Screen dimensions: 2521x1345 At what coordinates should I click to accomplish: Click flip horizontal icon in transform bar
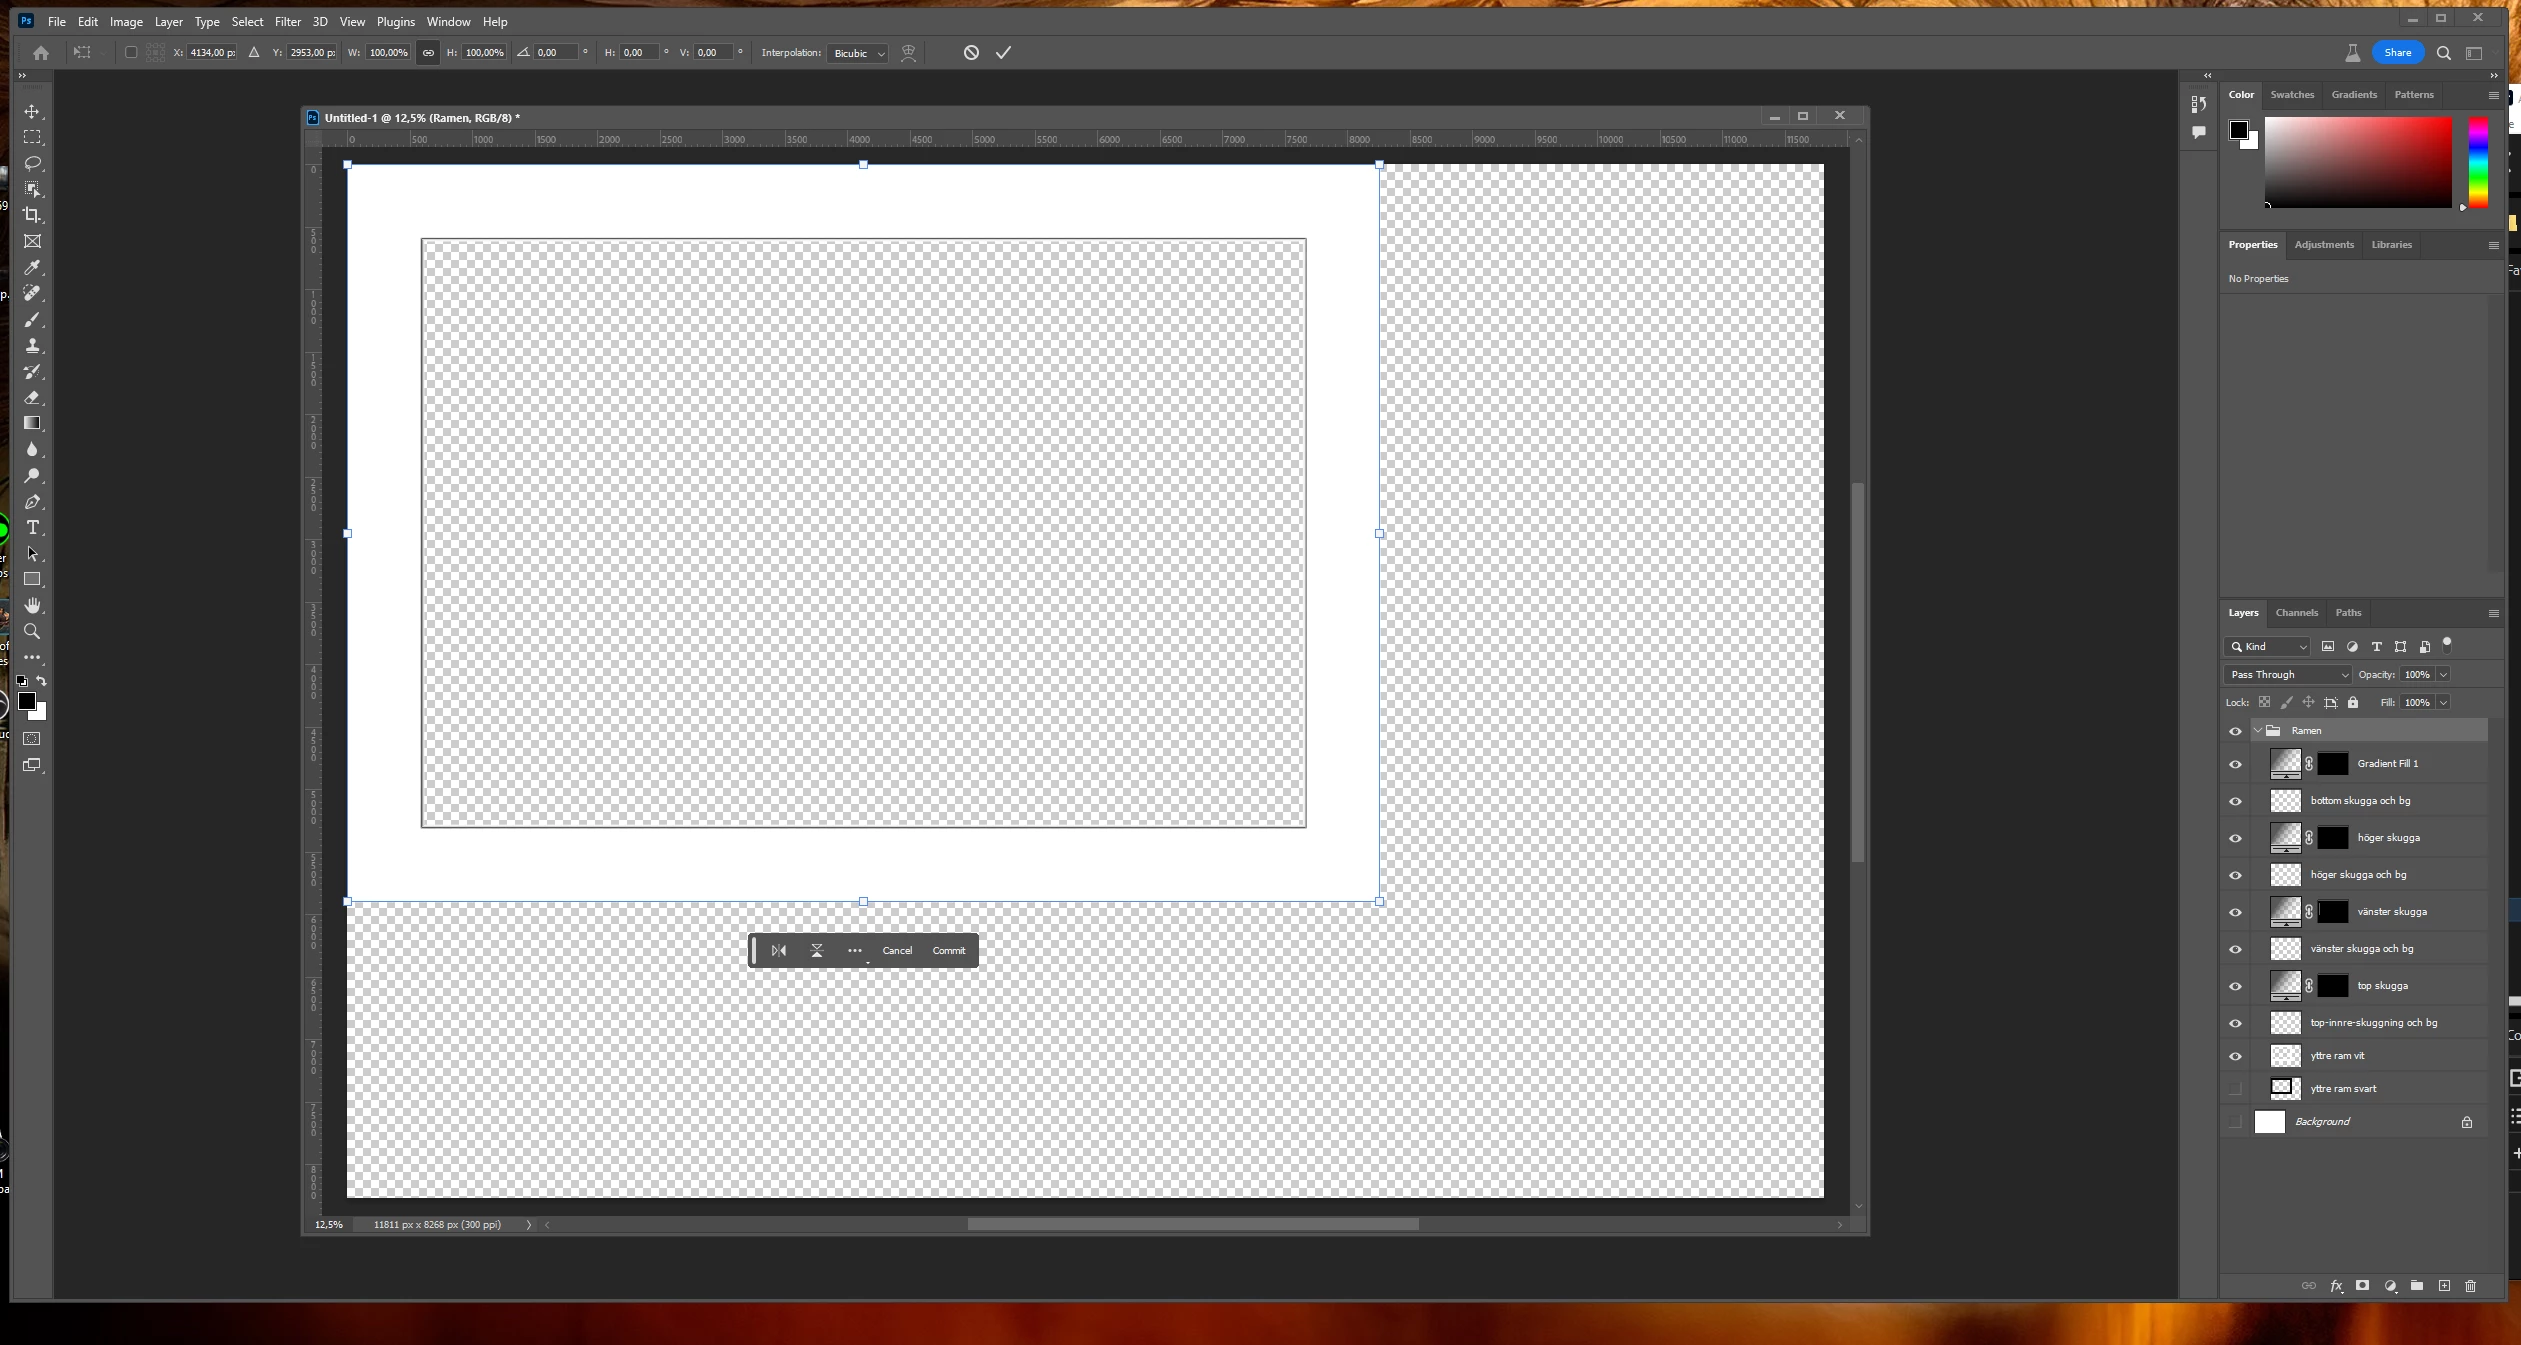778,951
